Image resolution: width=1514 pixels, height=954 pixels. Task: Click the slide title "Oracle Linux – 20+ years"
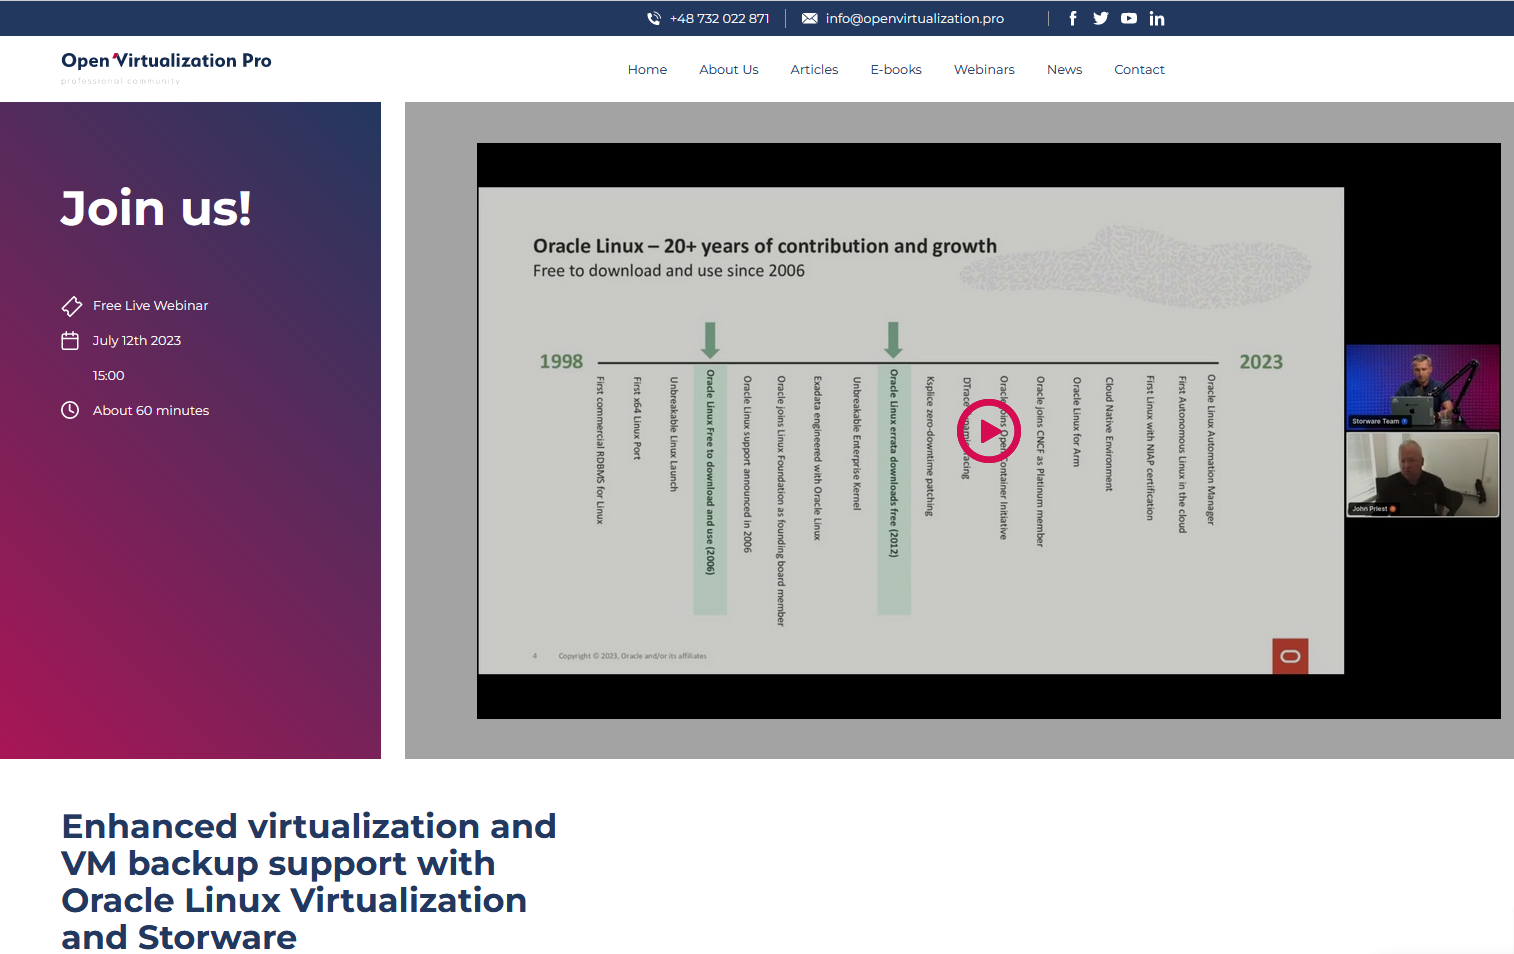click(x=765, y=246)
